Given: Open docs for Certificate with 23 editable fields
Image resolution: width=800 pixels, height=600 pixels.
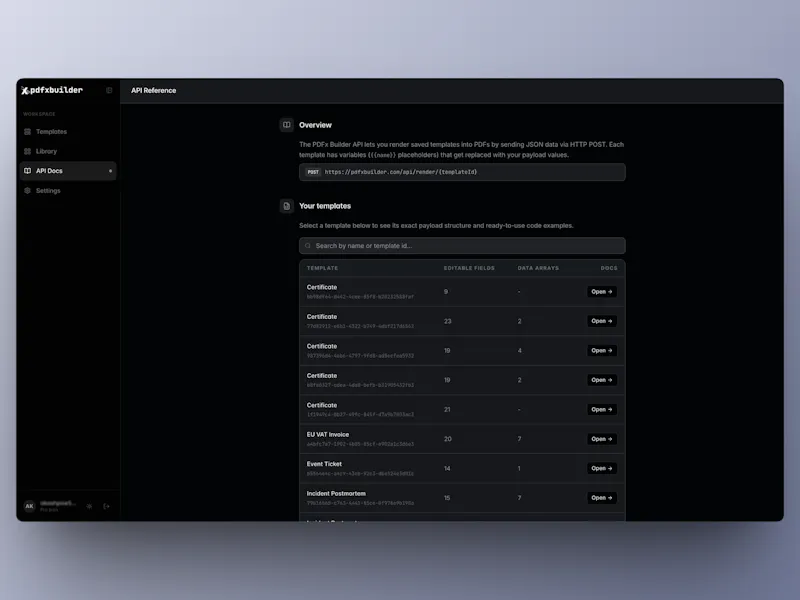Looking at the screenshot, I should pyautogui.click(x=602, y=321).
